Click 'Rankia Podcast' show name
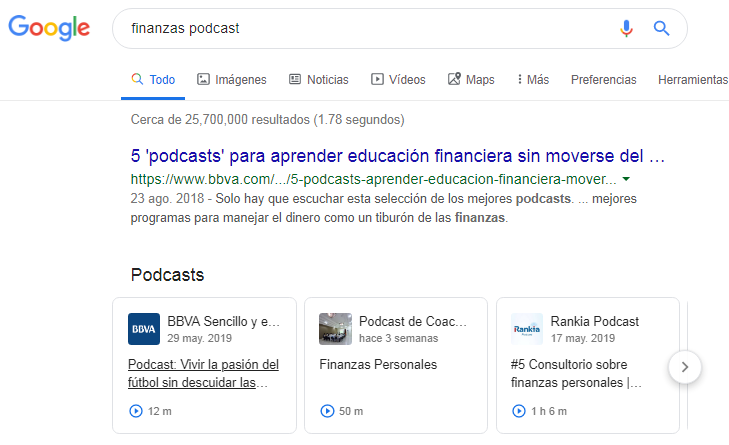729x445 pixels. tap(595, 321)
